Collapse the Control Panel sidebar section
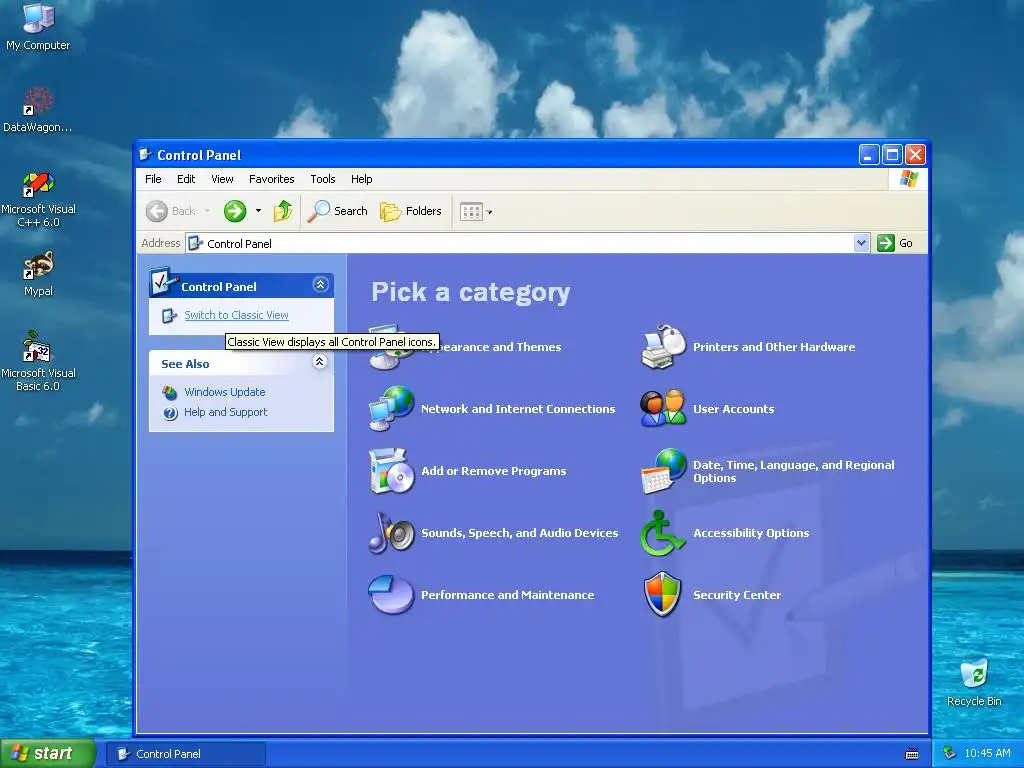The height and width of the screenshot is (768, 1024). [320, 285]
